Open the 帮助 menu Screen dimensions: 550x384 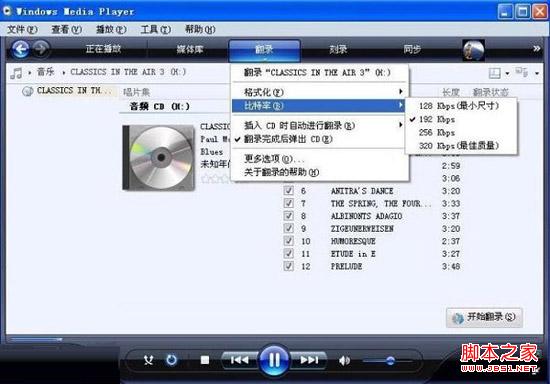tap(200, 29)
